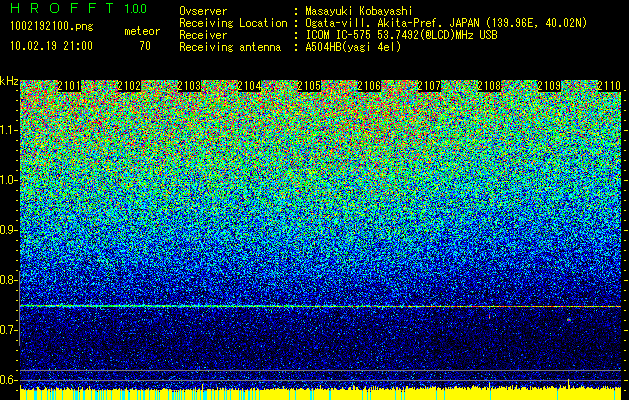Click the 2107 time marker
This screenshot has width=629, height=400.
point(429,86)
